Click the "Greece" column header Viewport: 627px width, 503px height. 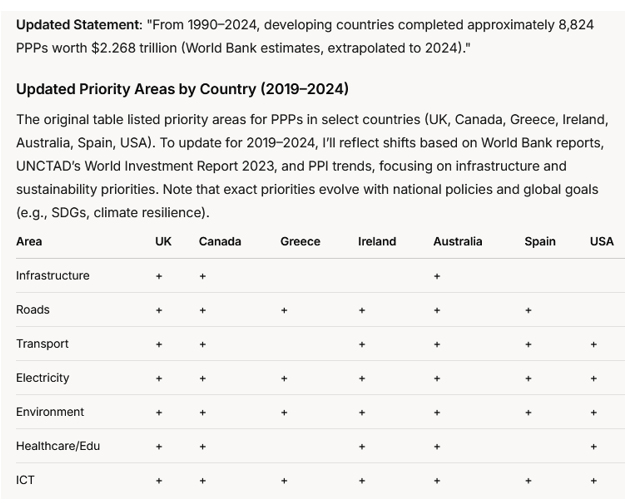tap(300, 241)
